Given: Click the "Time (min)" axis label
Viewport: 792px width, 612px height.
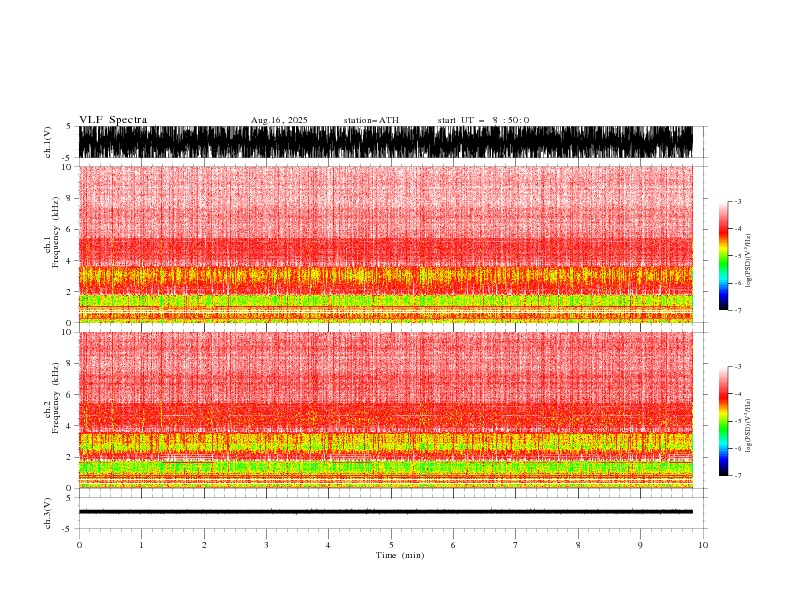Looking at the screenshot, I should tap(400, 555).
